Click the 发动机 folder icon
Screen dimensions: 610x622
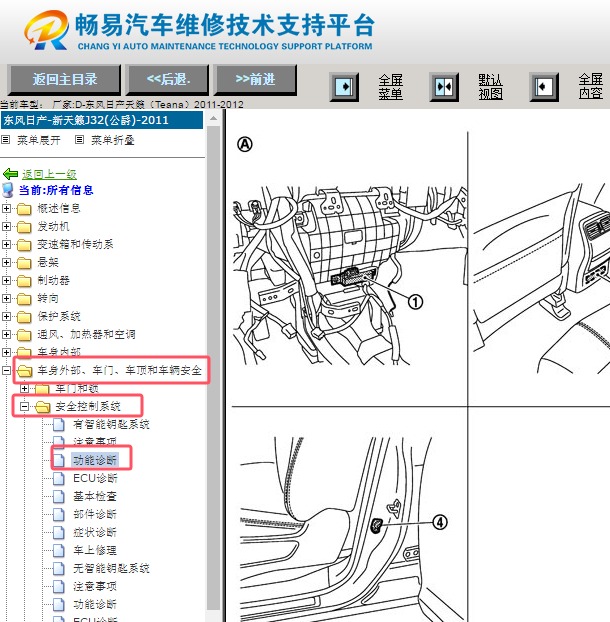(x=24, y=227)
